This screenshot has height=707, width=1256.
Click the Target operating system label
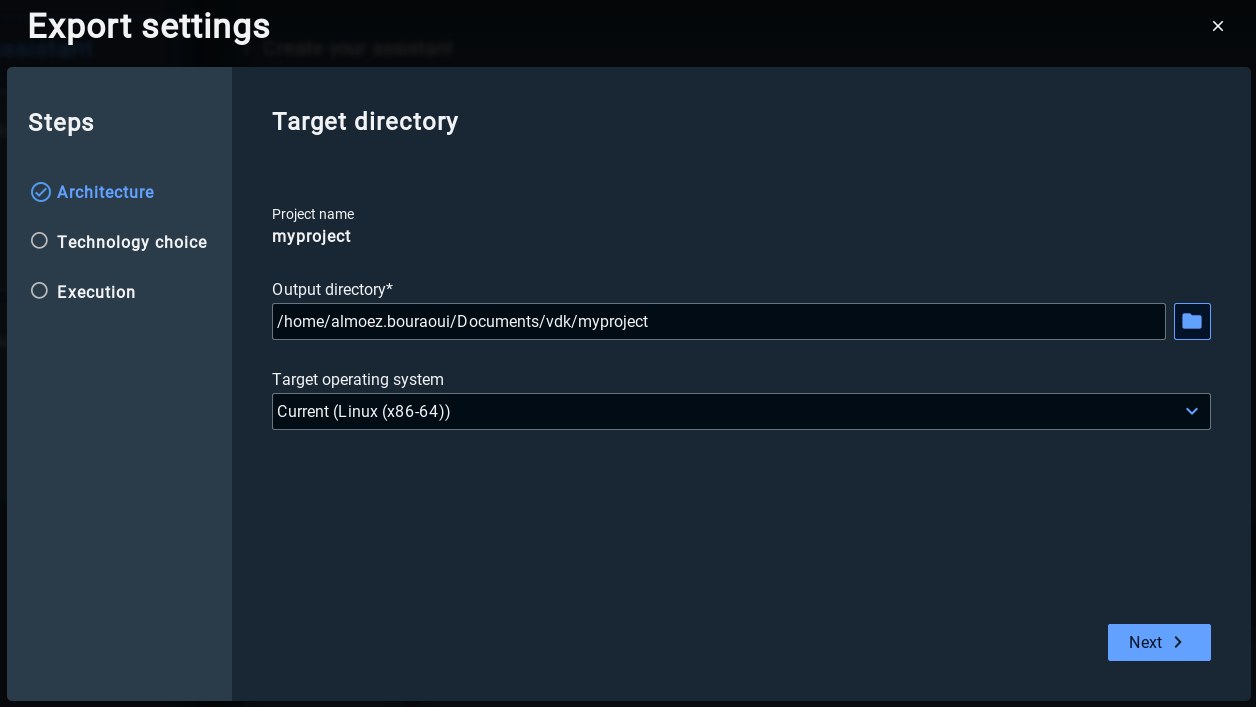(358, 379)
